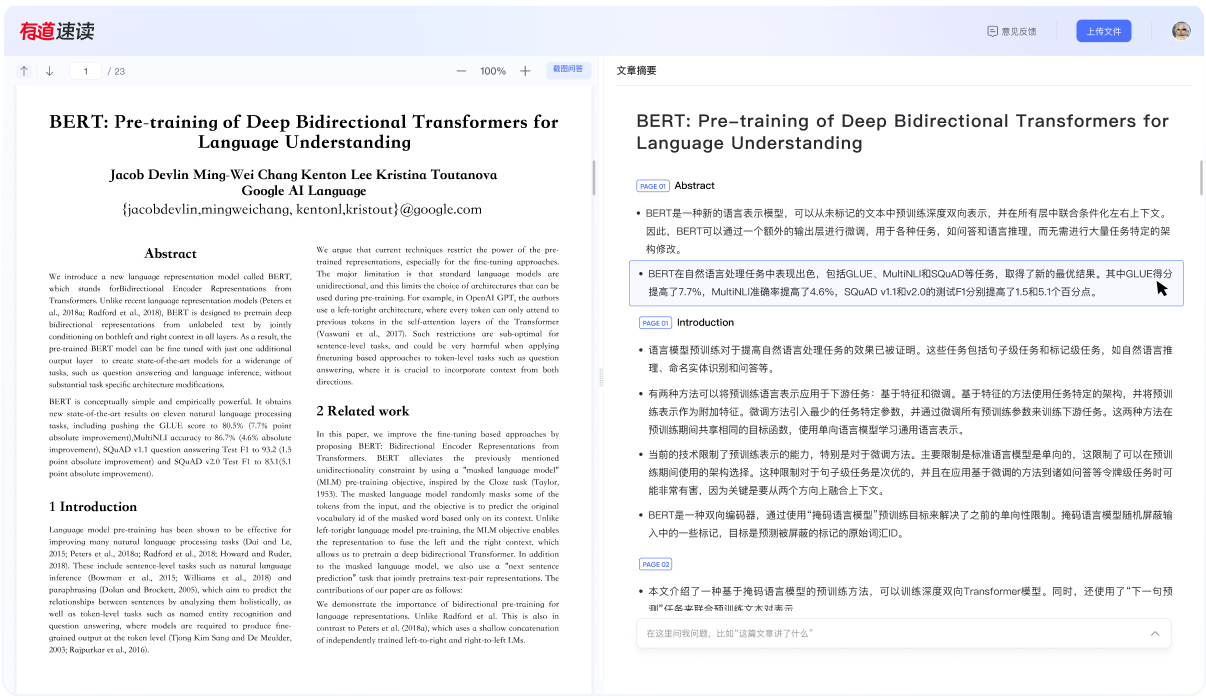Screen dimensions: 1206x696
Task: Select the 文章摘要 tab
Action: [637, 71]
